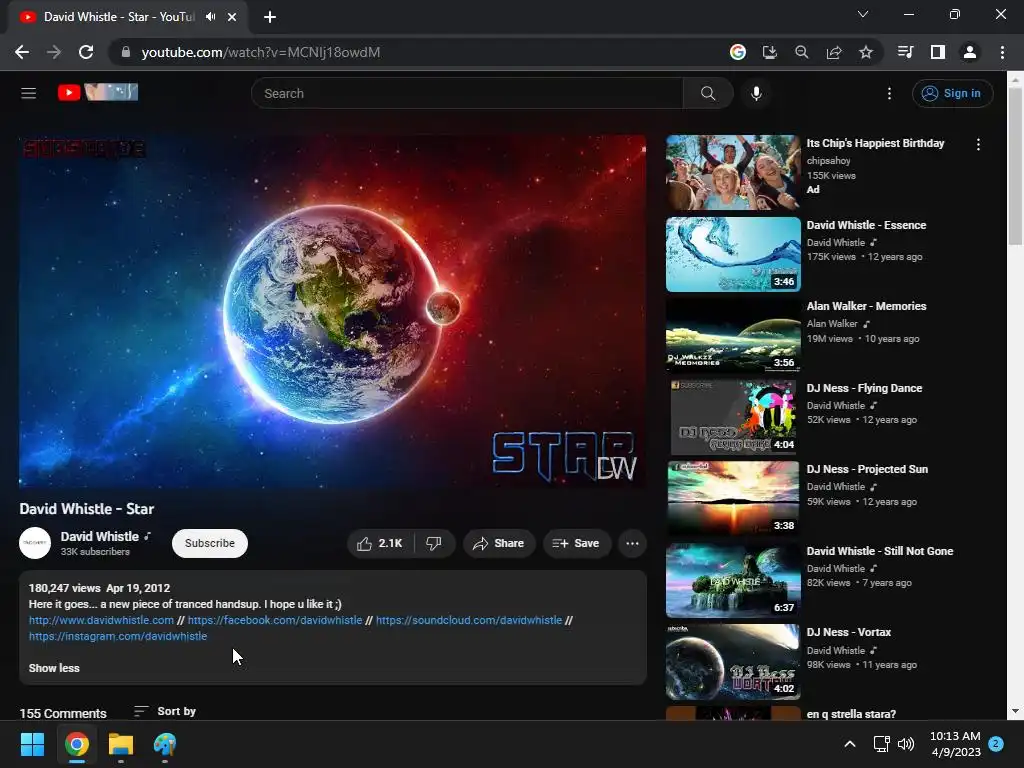The height and width of the screenshot is (768, 1024).
Task: Open Chrome from the taskbar
Action: click(77, 744)
